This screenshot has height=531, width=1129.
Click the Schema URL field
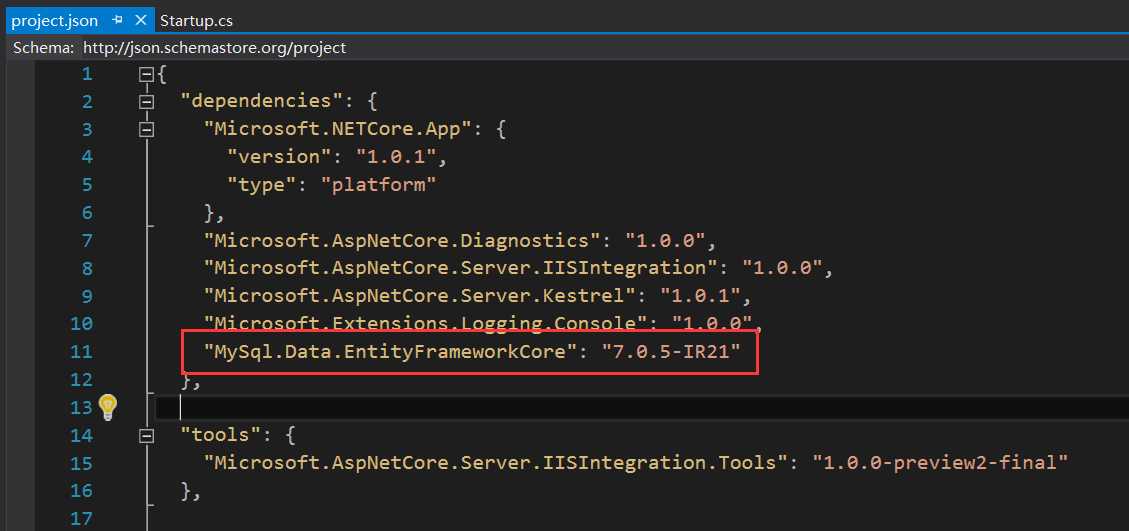point(214,47)
